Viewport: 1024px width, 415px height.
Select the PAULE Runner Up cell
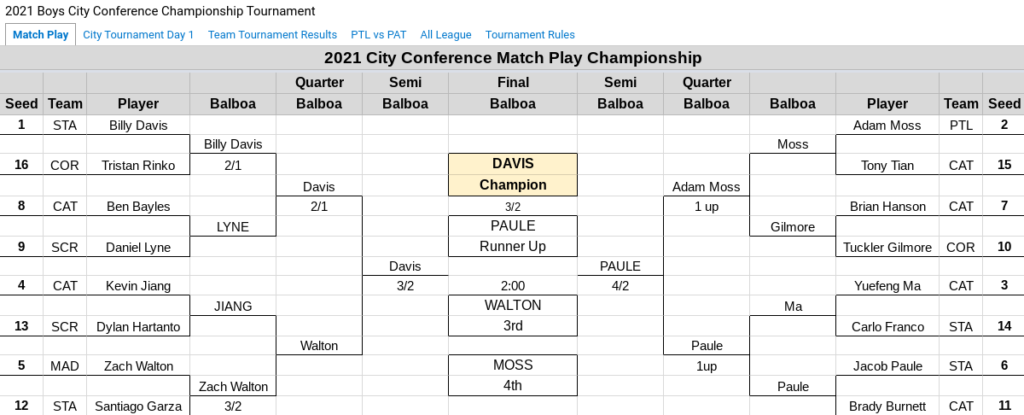[512, 236]
